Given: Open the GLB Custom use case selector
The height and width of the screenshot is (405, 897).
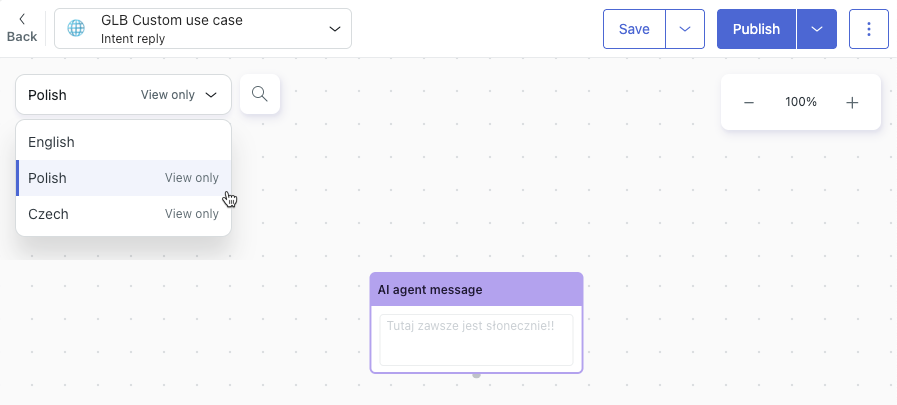Looking at the screenshot, I should click(203, 29).
